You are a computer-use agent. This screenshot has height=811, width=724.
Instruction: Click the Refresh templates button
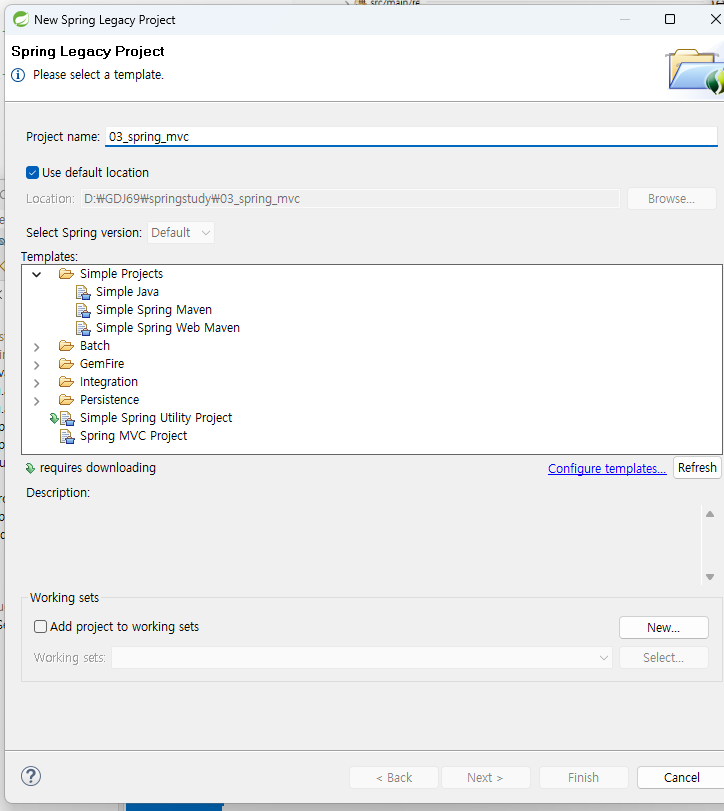[x=697, y=468]
